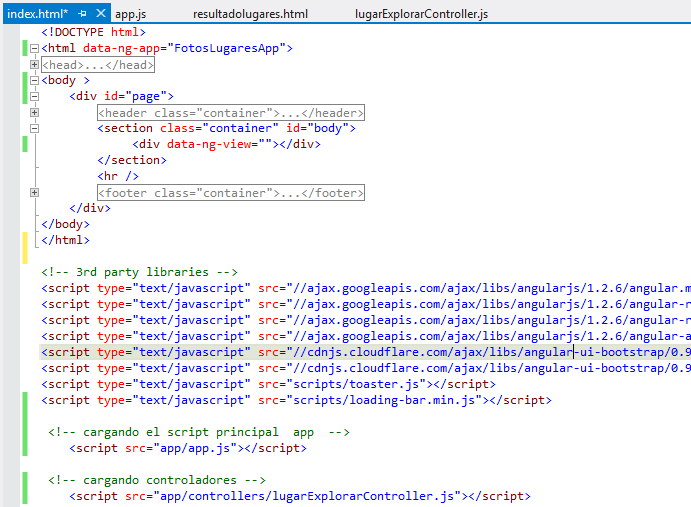The image size is (691, 507).
Task: Open the resultadolugares.html tab
Action: 250,14
